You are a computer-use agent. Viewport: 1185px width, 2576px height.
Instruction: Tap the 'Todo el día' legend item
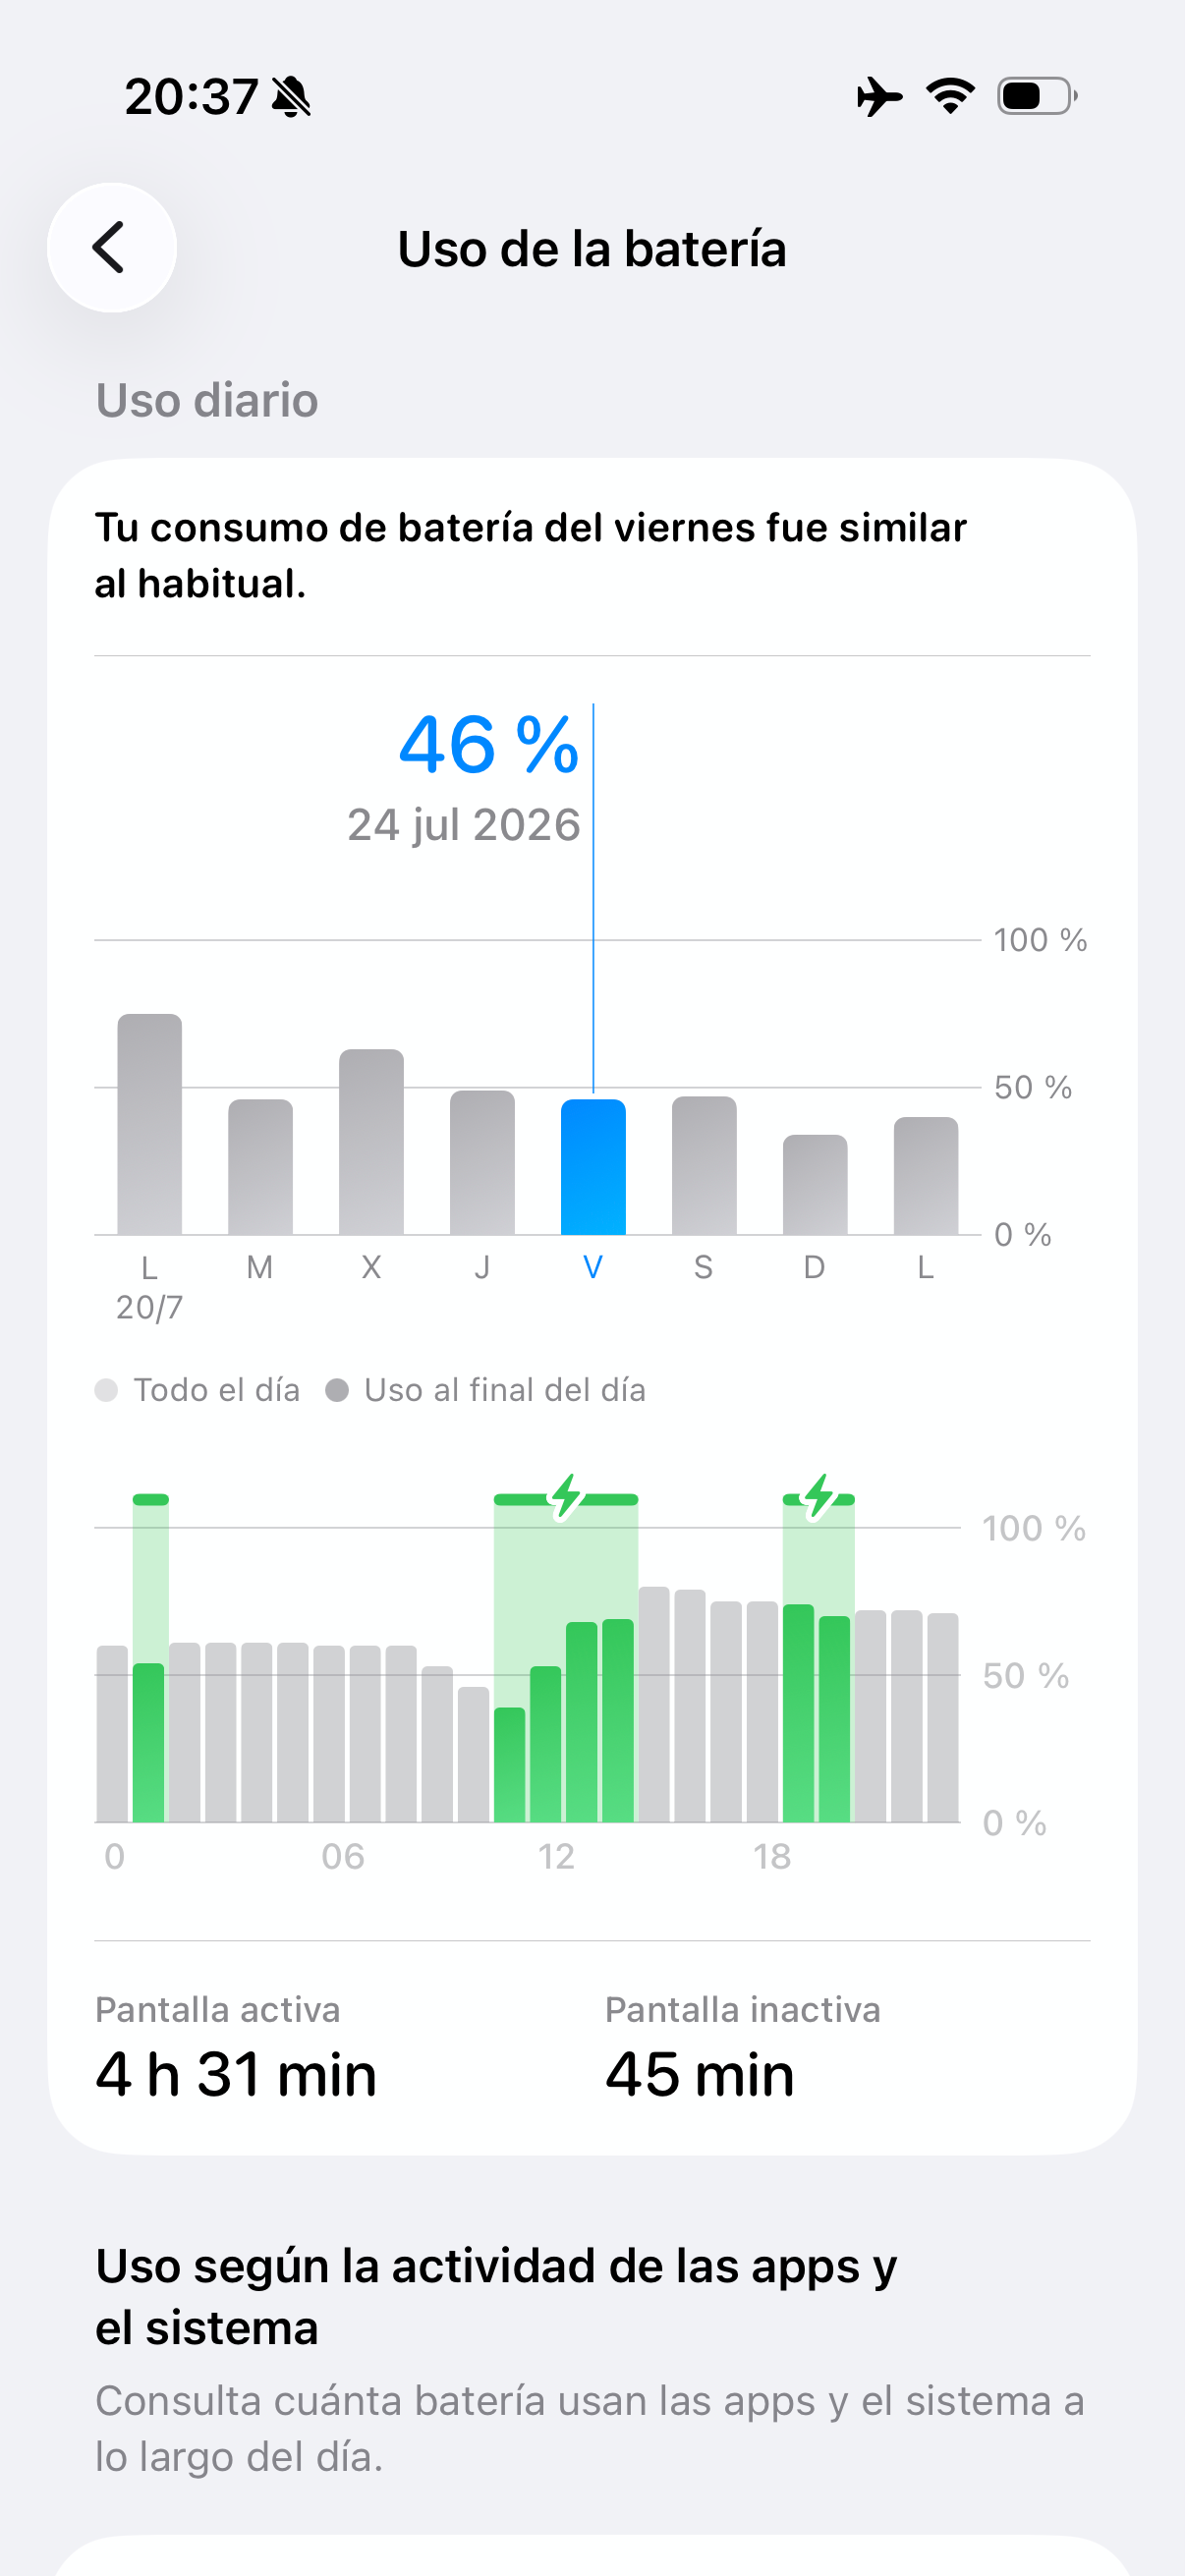point(198,1390)
